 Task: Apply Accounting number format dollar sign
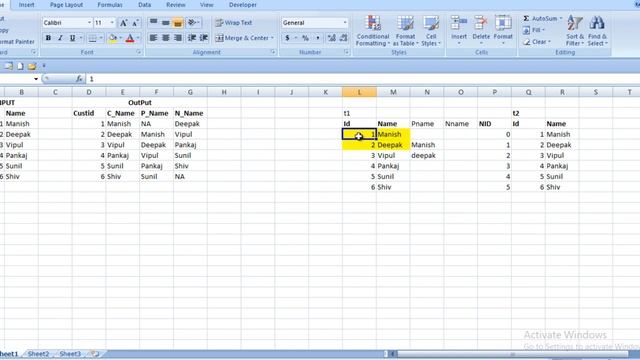click(x=287, y=38)
